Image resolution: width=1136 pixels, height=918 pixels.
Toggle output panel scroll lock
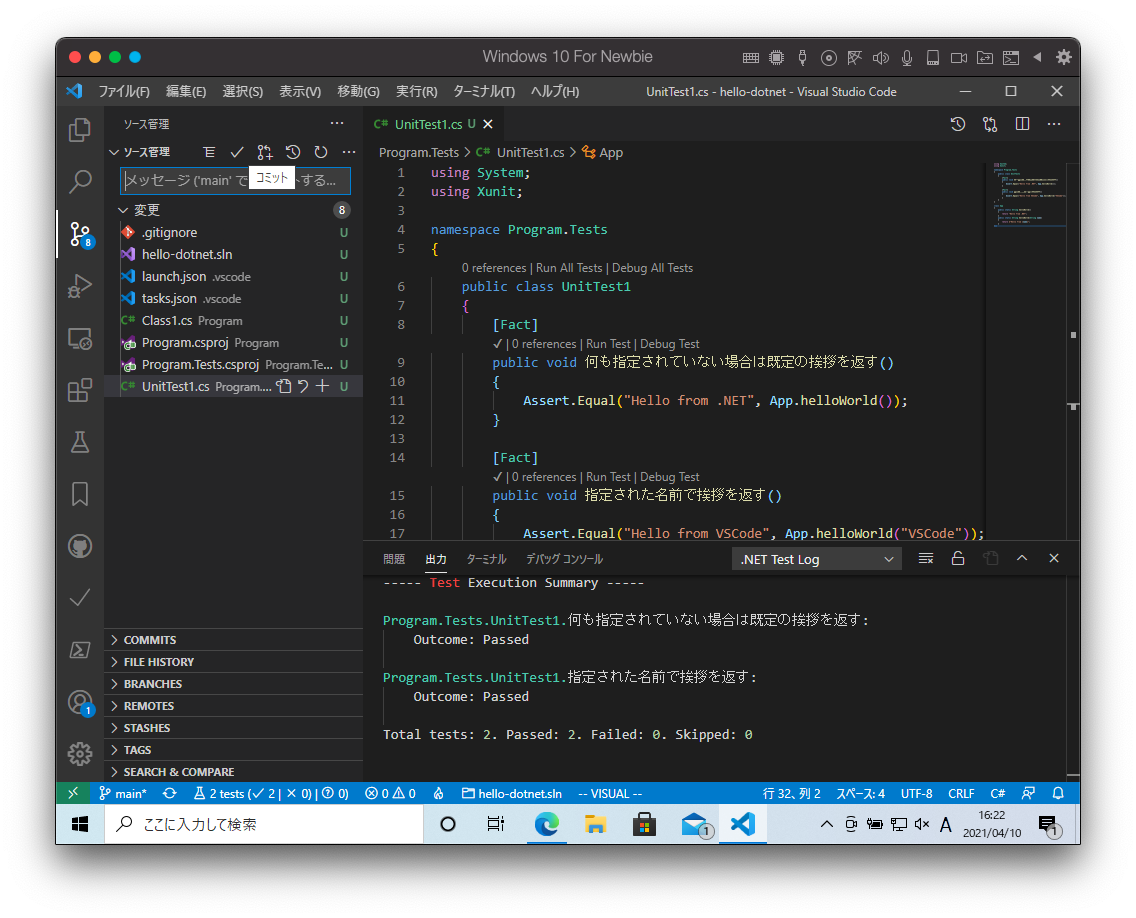[x=958, y=559]
